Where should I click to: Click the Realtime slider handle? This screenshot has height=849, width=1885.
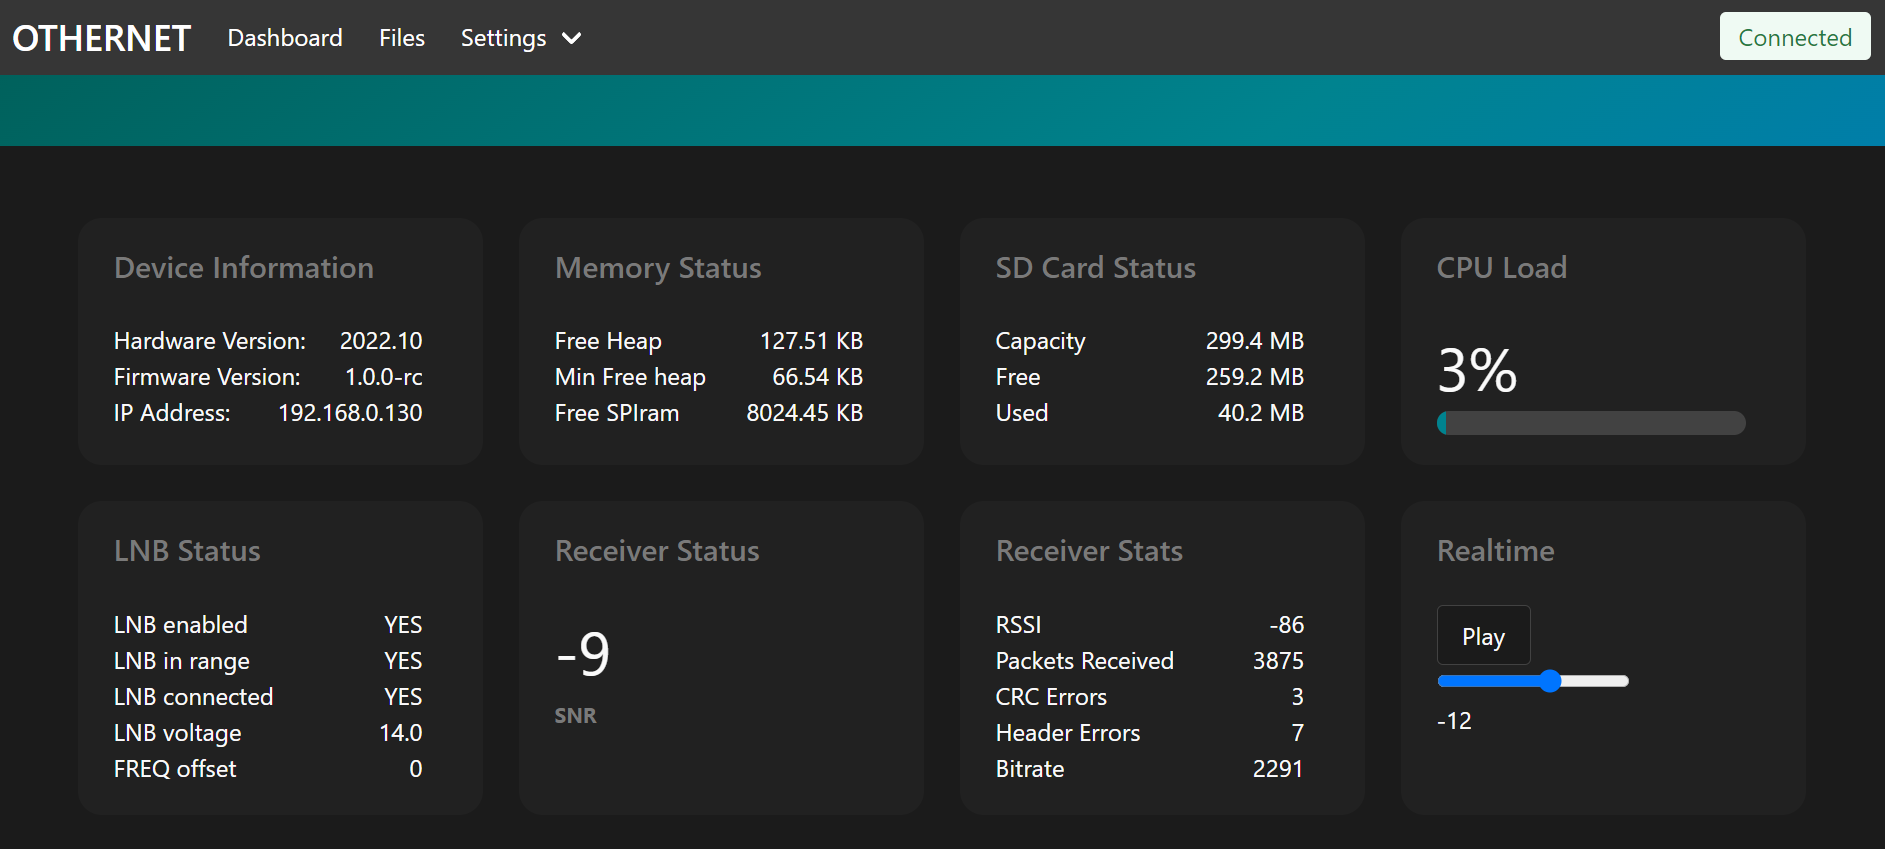(x=1550, y=681)
